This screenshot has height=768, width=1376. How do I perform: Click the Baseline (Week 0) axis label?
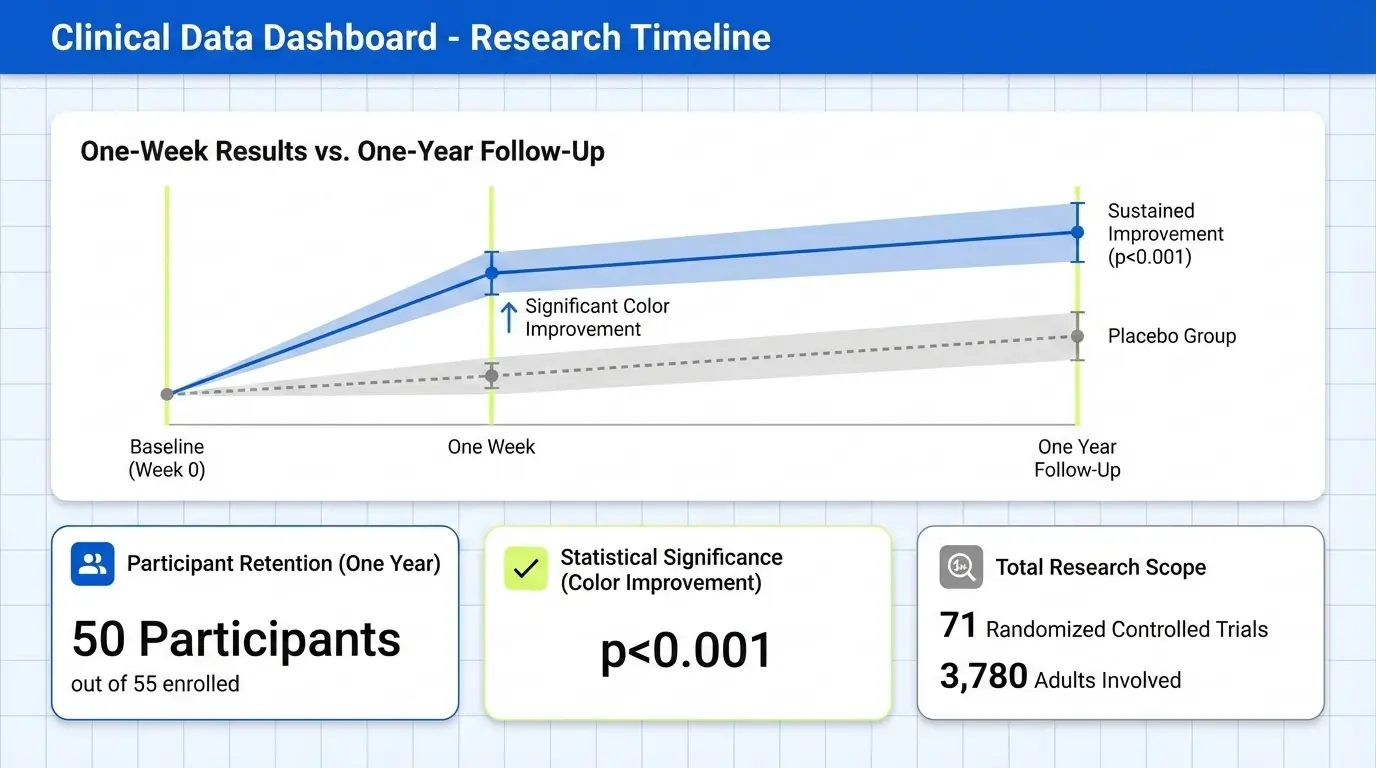pos(167,458)
